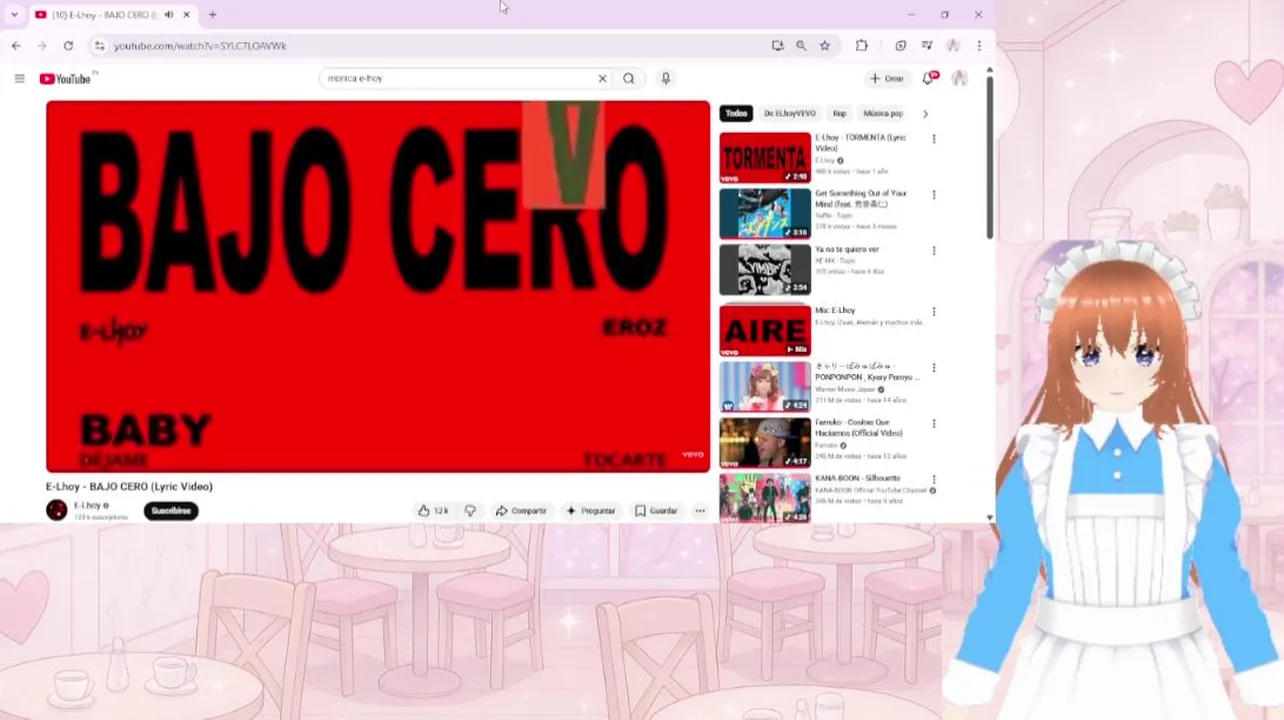Open the Farruko Cositas Que Haciamos thumbnail
The width and height of the screenshot is (1284, 720).
point(765,443)
